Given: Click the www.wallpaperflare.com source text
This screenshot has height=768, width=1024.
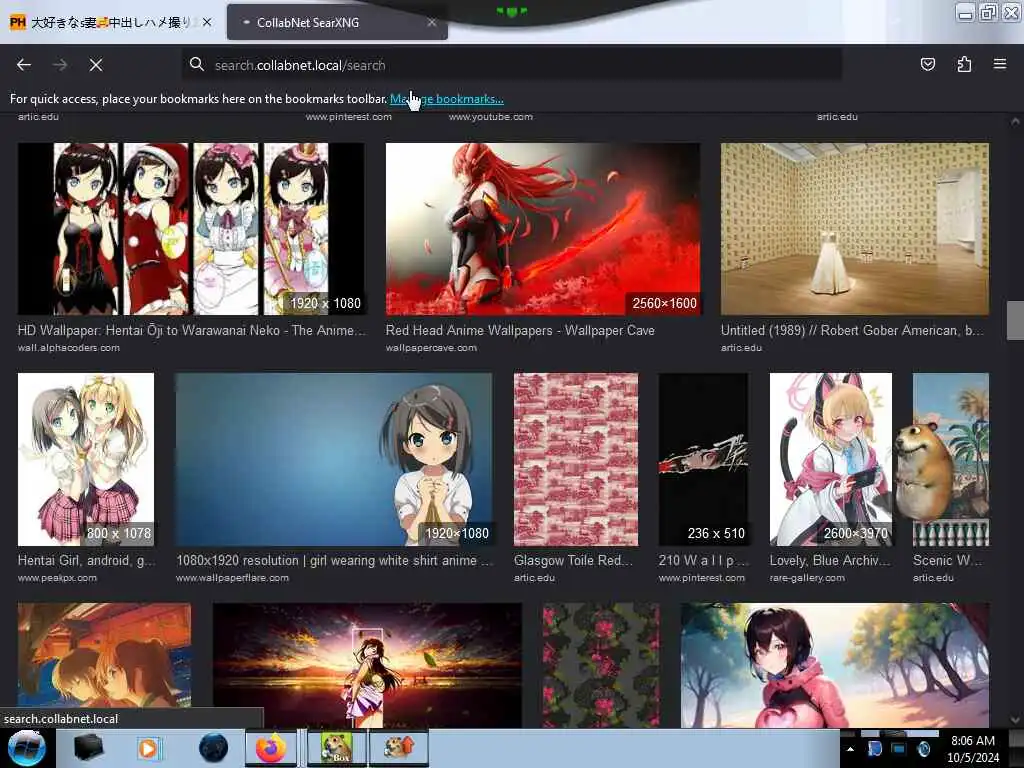Looking at the screenshot, I should (x=232, y=577).
